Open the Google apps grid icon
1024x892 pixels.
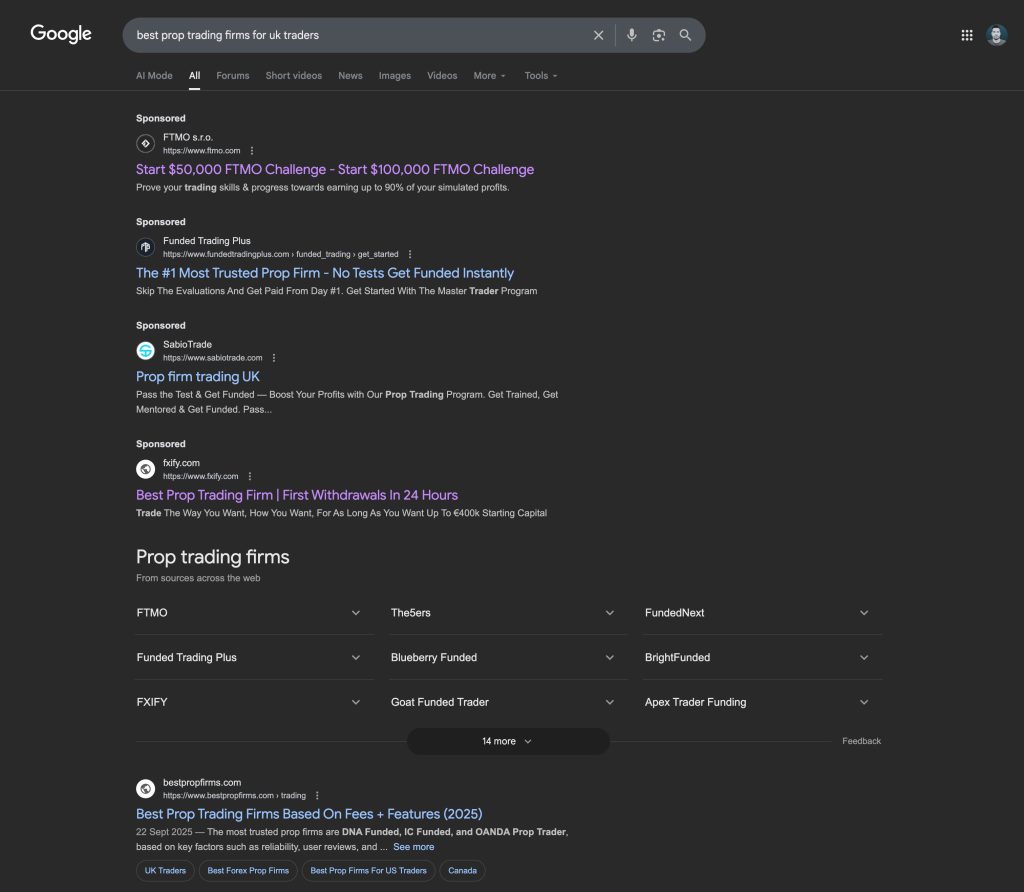coord(967,35)
